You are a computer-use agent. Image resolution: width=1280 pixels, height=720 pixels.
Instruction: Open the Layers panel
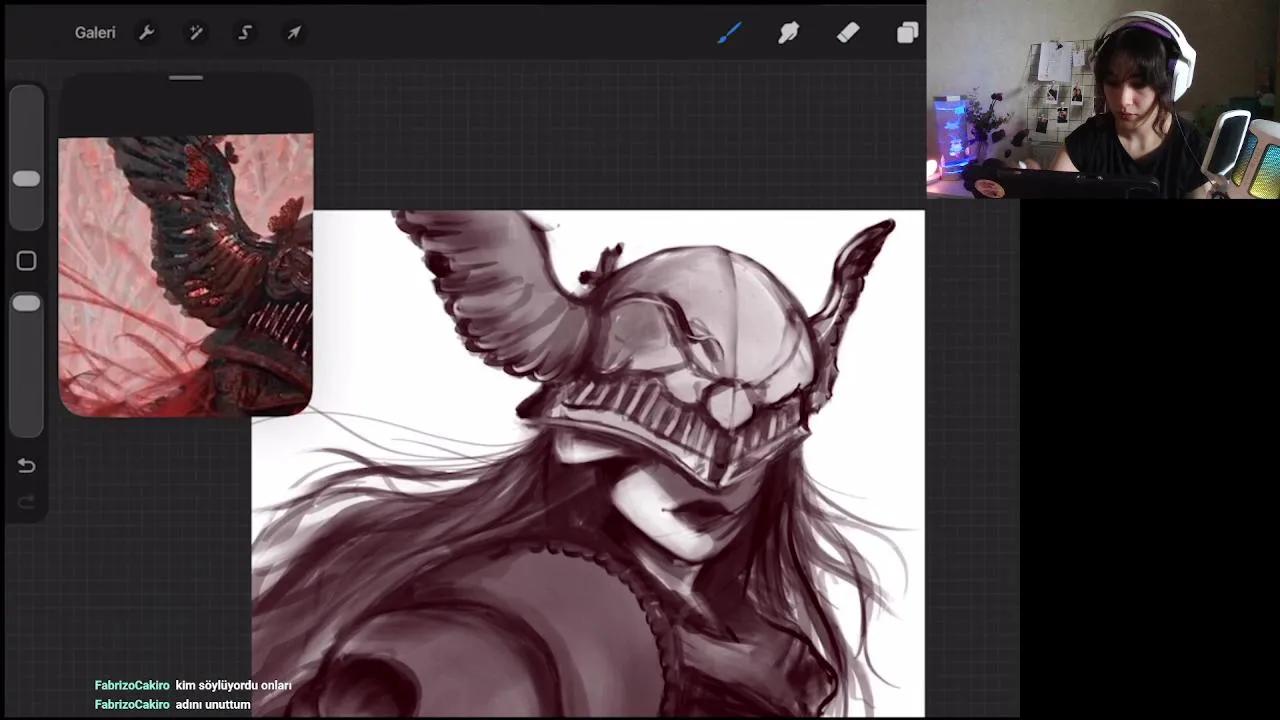tap(907, 33)
